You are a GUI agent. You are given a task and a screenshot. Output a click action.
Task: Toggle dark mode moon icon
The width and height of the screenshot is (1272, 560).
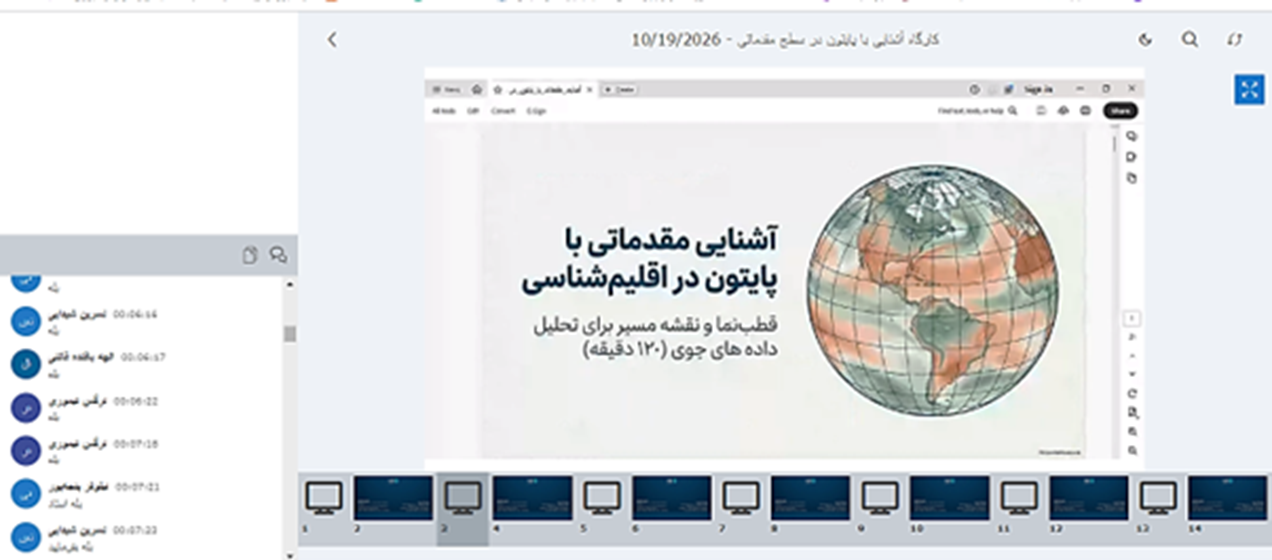click(x=1146, y=40)
